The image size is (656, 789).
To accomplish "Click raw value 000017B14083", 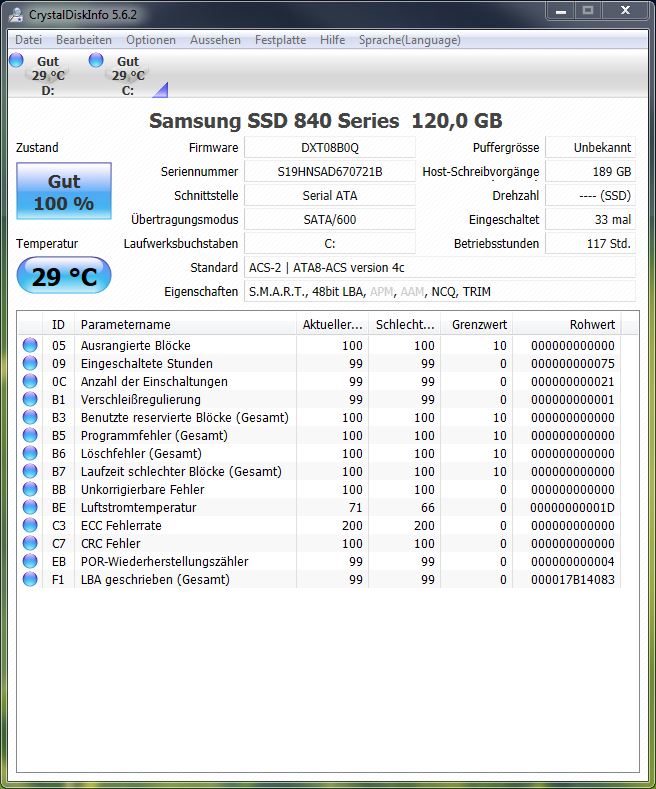I will (x=572, y=580).
